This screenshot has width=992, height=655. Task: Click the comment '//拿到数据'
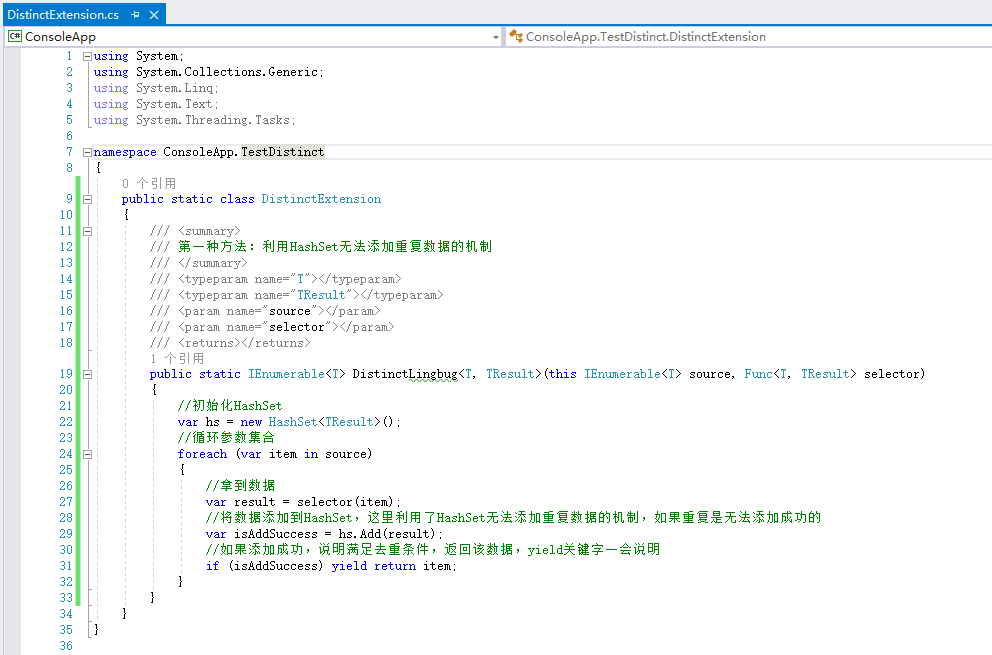240,486
